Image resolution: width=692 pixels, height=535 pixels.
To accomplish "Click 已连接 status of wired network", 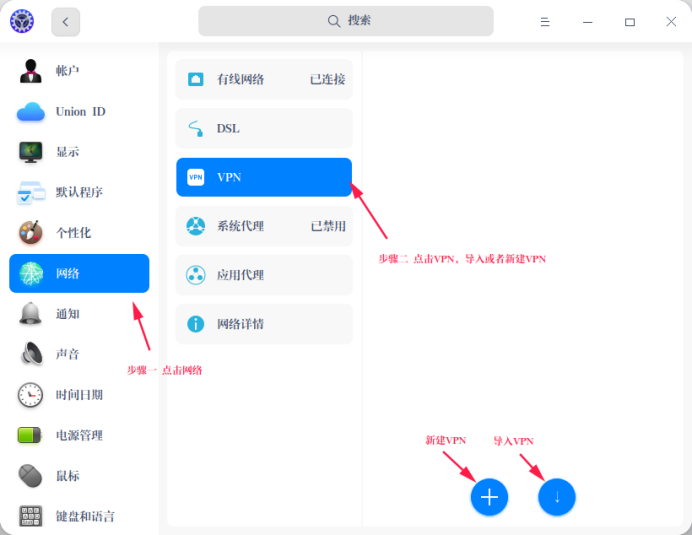I will (x=327, y=79).
